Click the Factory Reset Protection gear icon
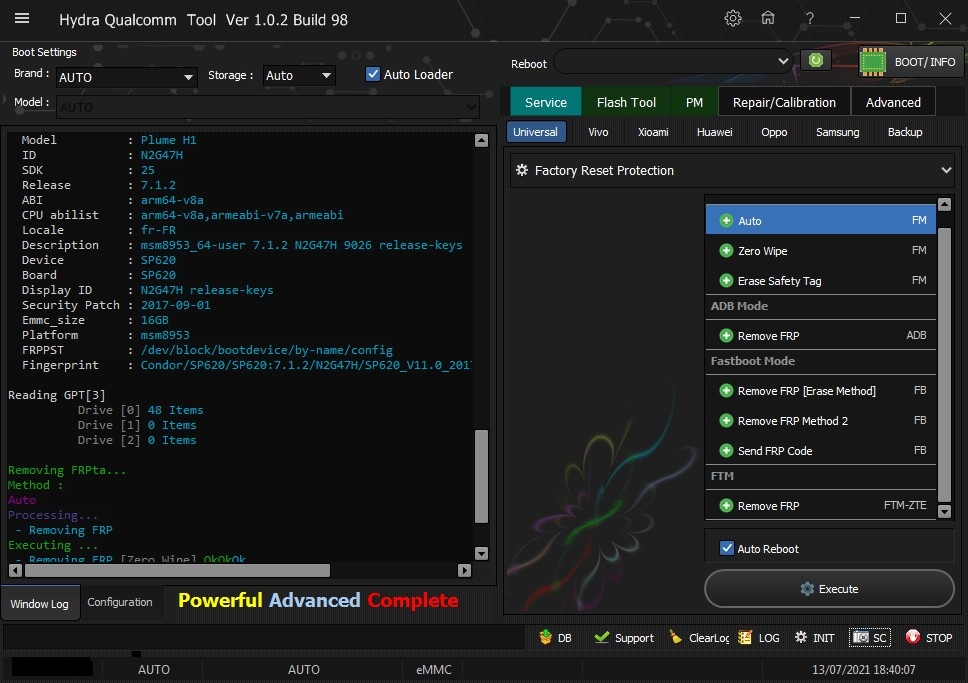This screenshot has height=683, width=968. pyautogui.click(x=522, y=170)
